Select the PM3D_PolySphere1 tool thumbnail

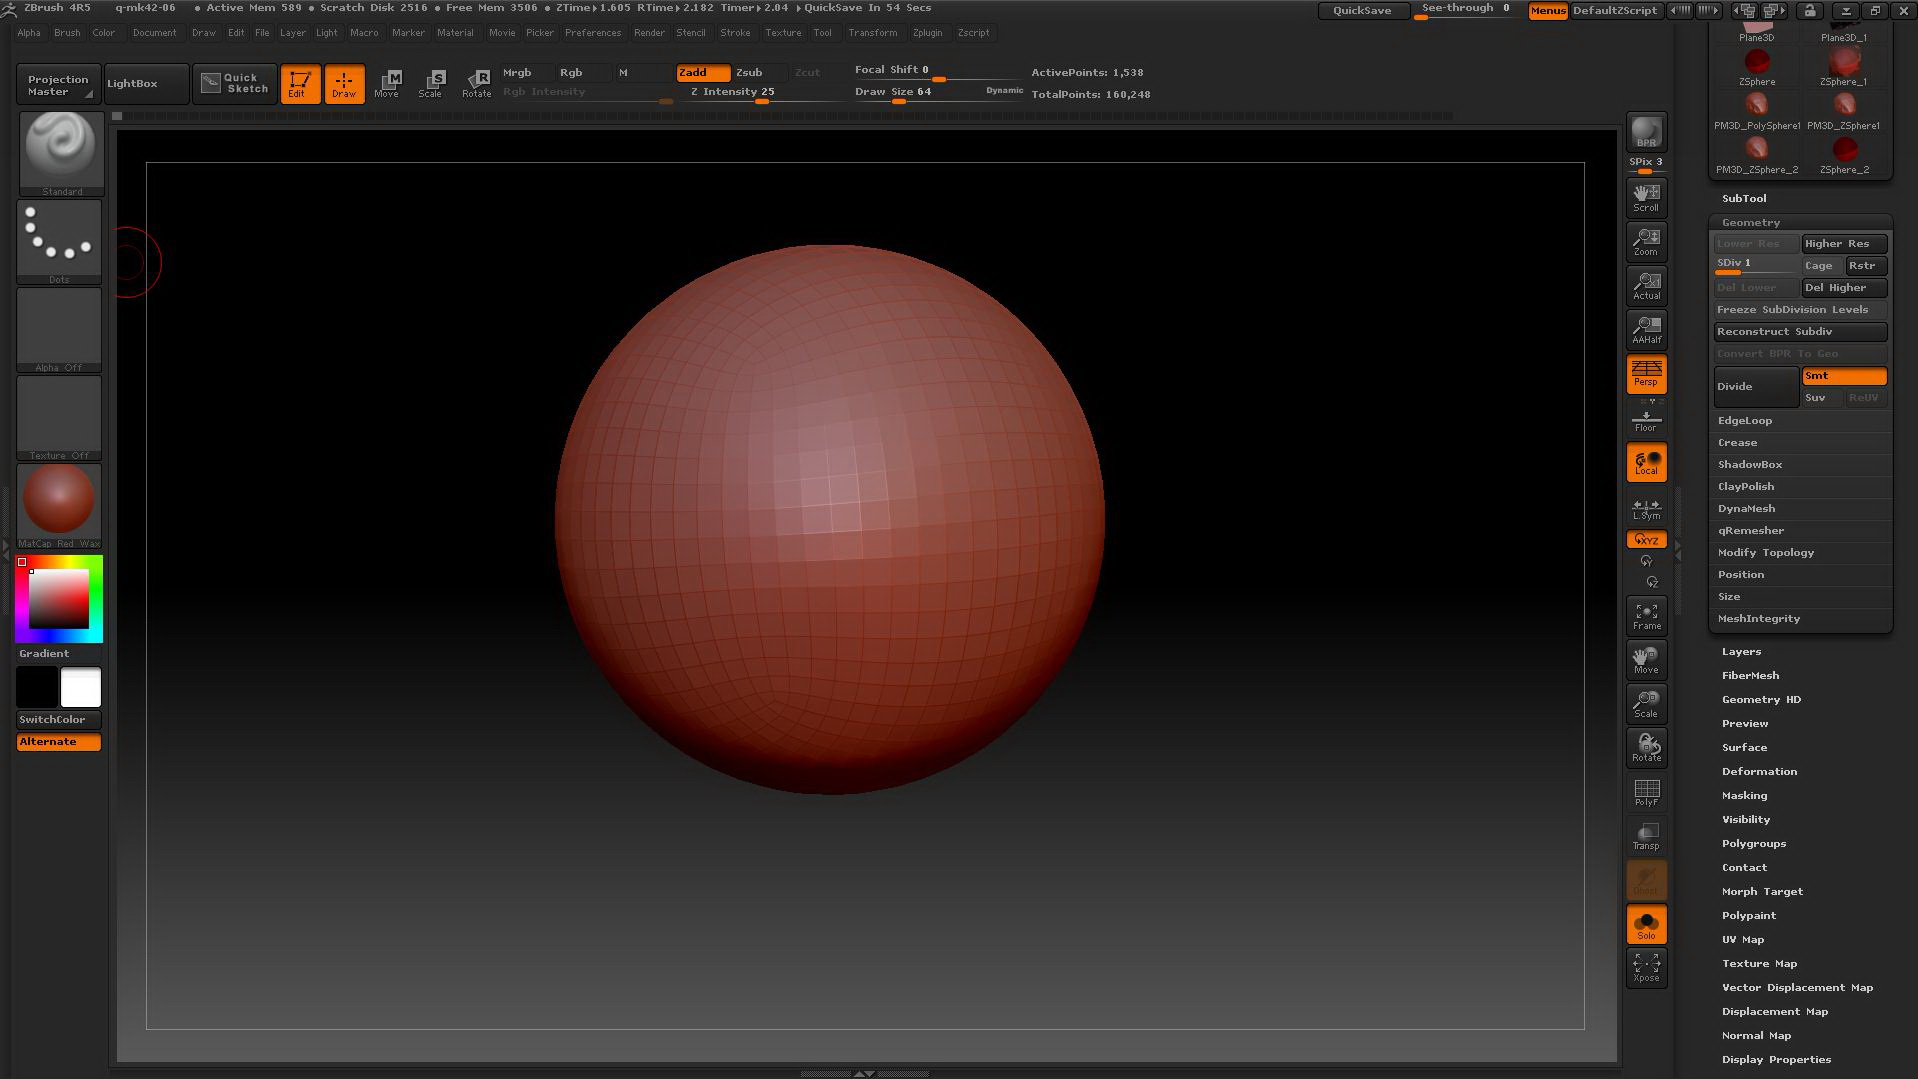(1757, 112)
